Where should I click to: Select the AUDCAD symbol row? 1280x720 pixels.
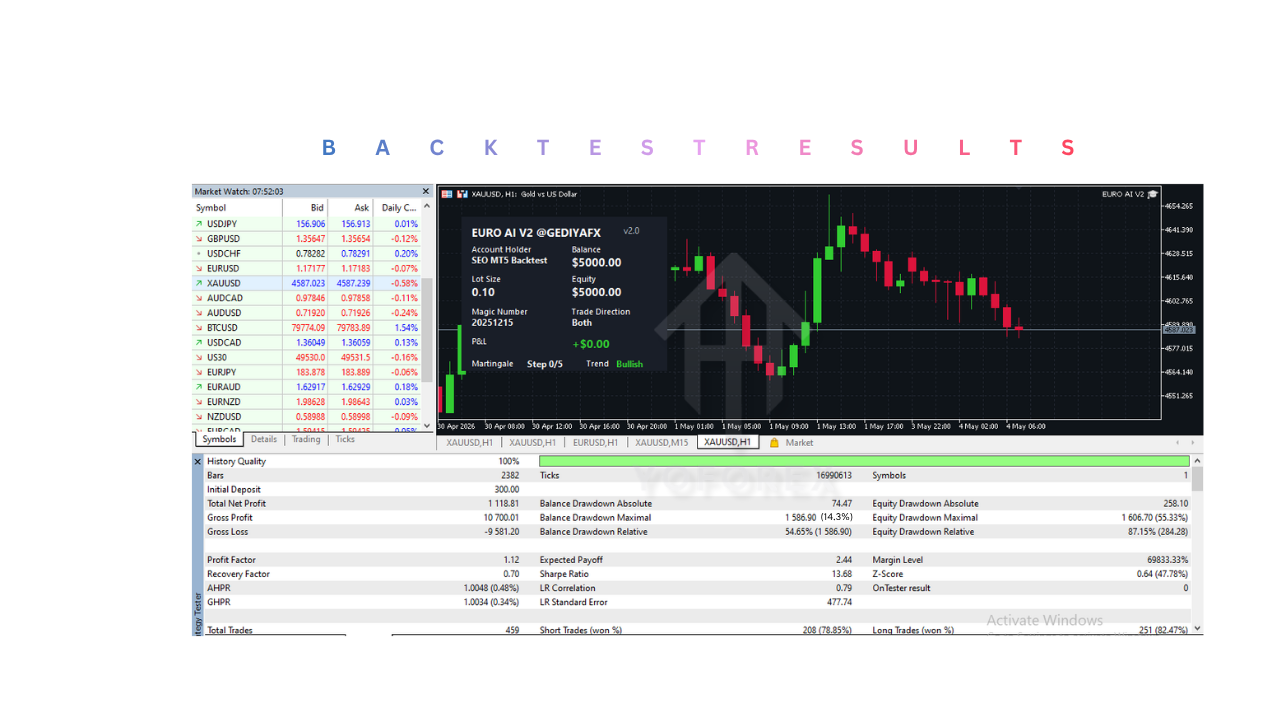coord(307,298)
